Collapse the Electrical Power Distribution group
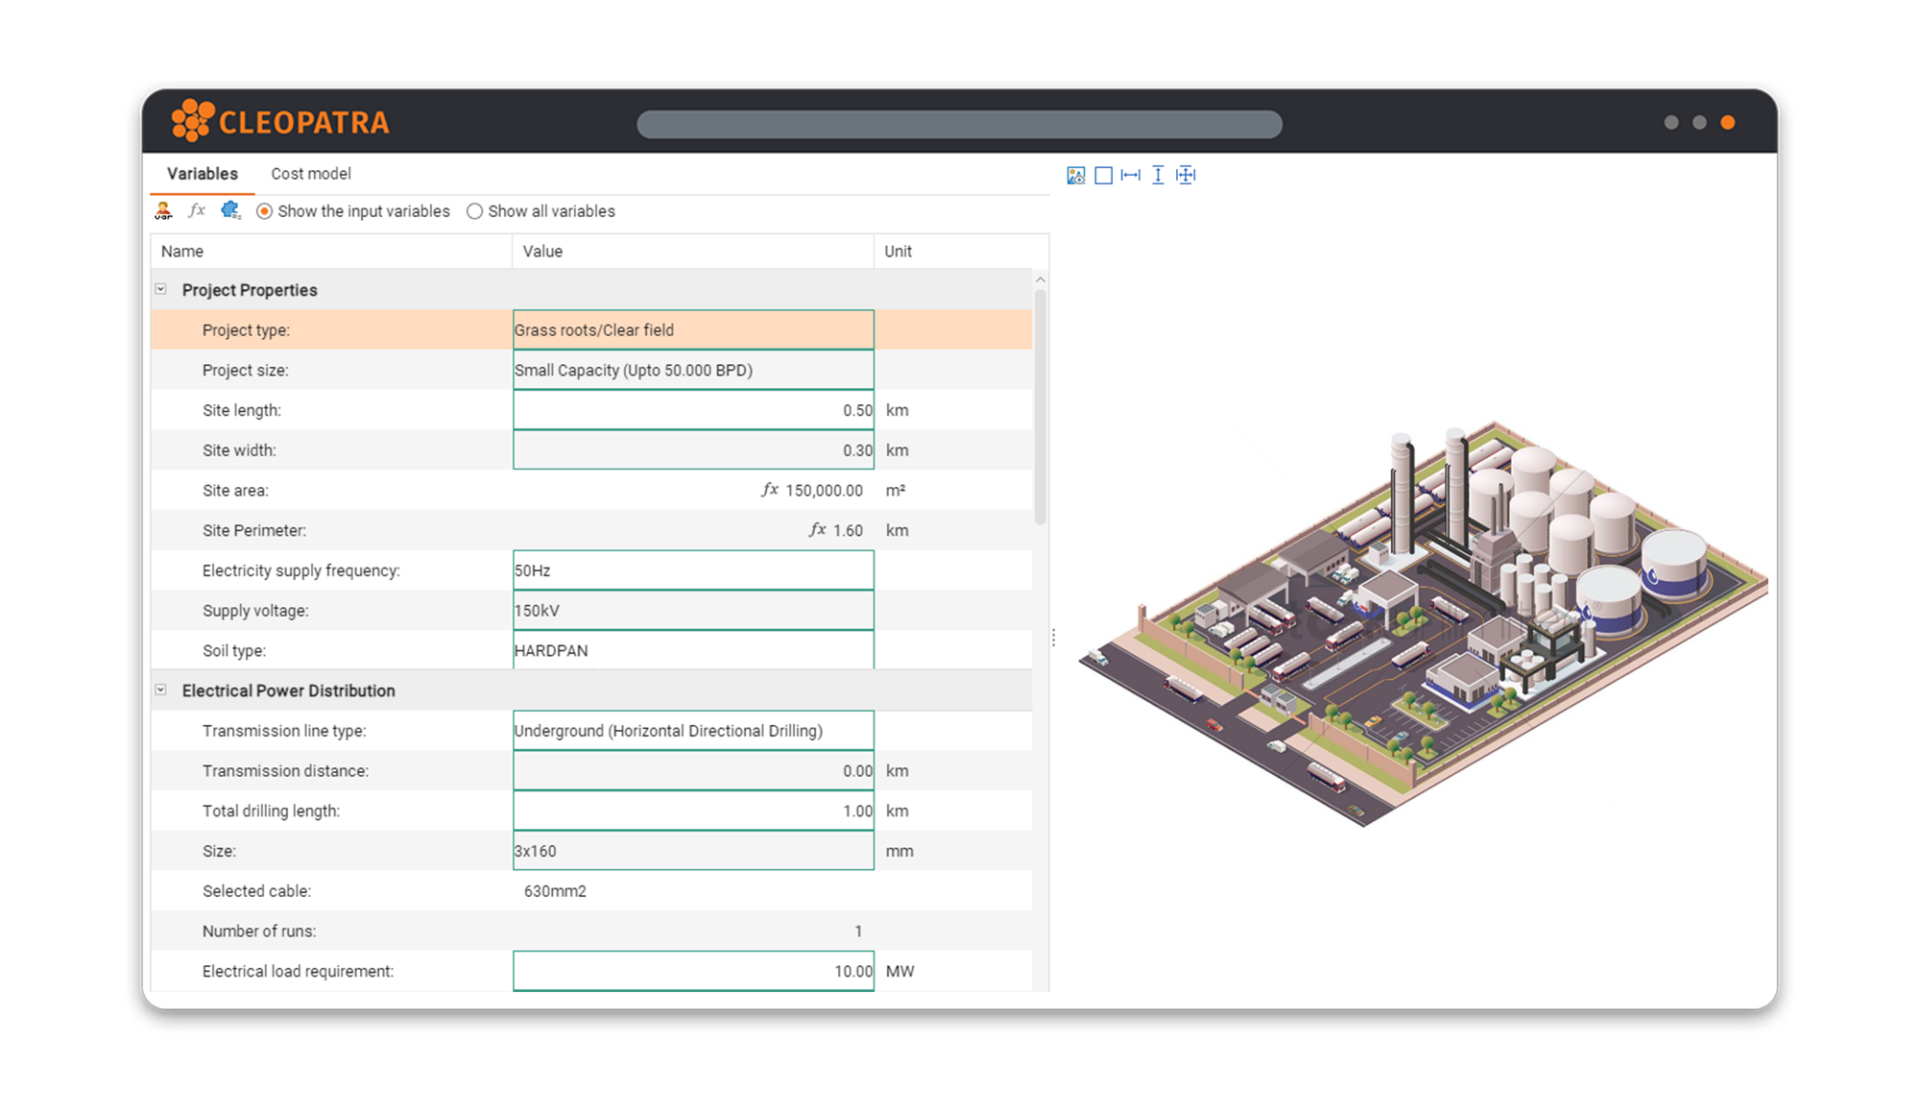This screenshot has width=1920, height=1114. (161, 690)
